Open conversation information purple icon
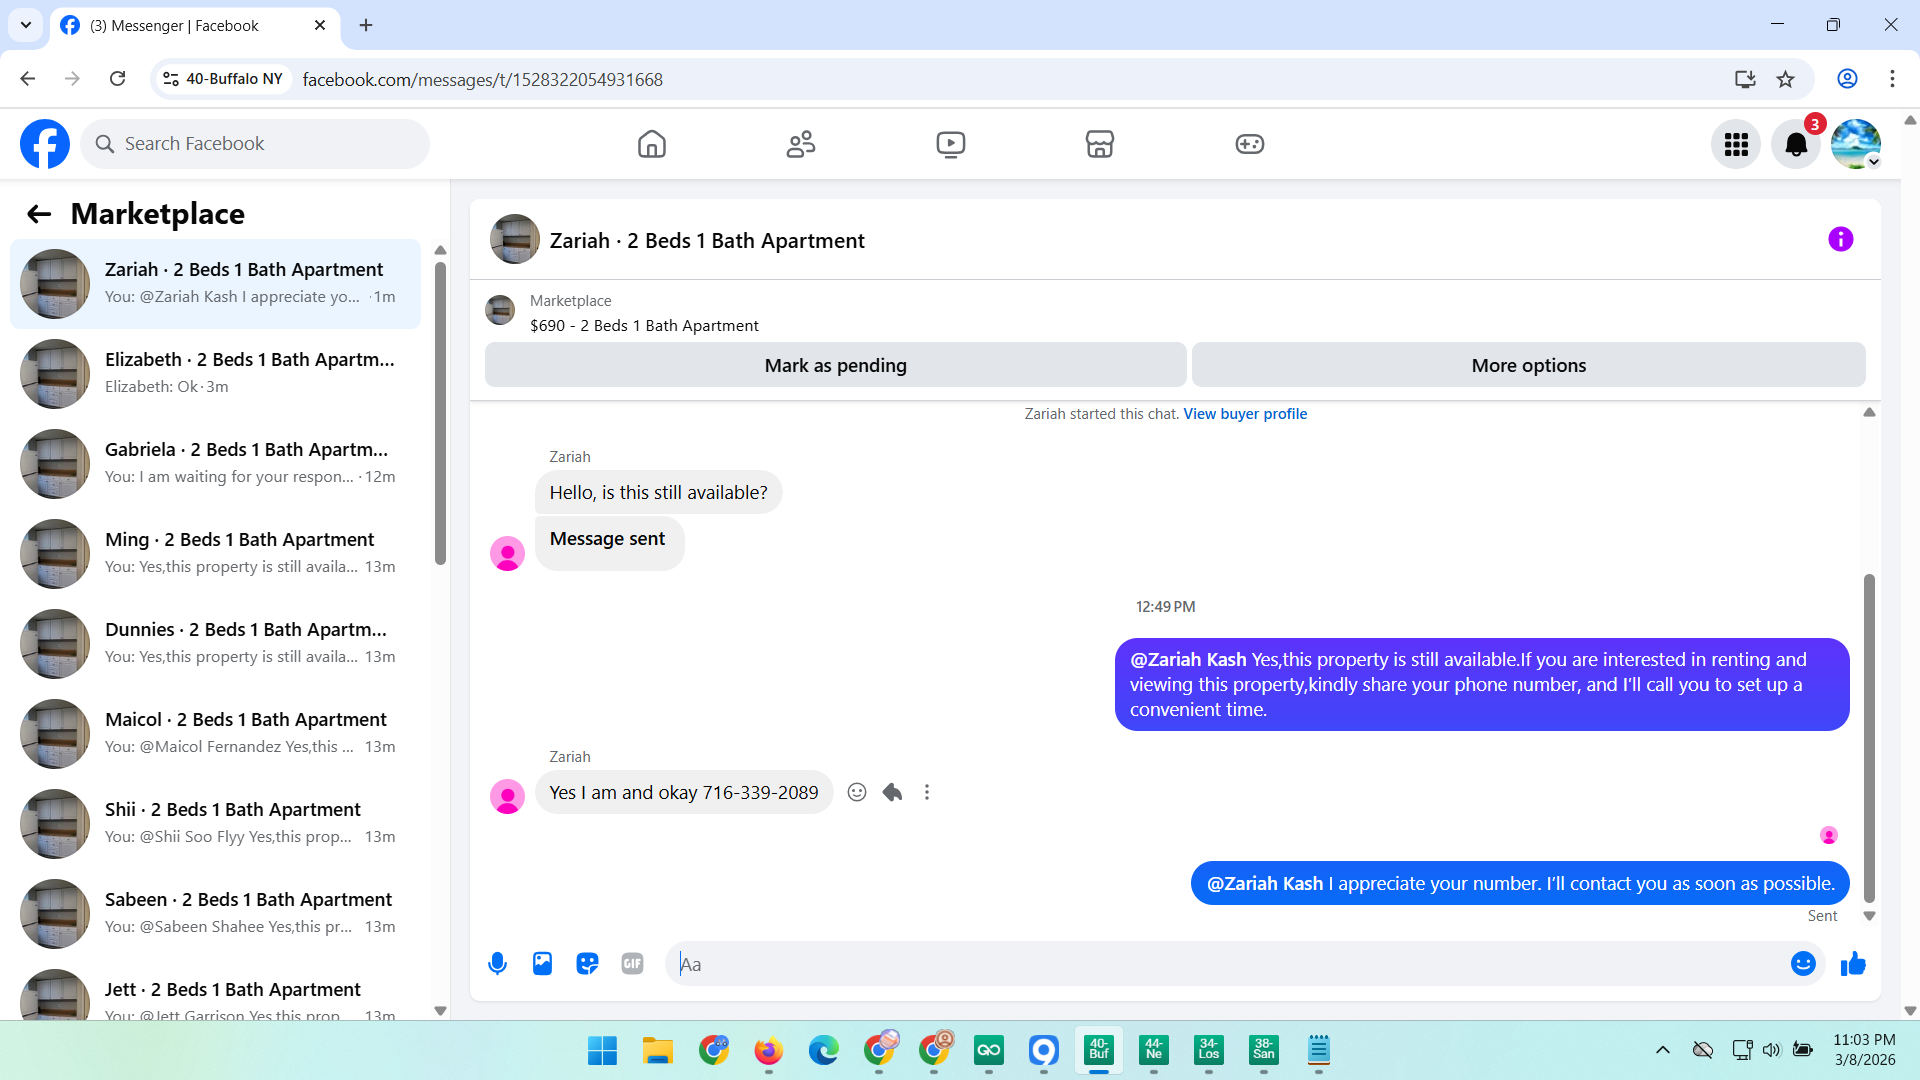 click(1840, 239)
